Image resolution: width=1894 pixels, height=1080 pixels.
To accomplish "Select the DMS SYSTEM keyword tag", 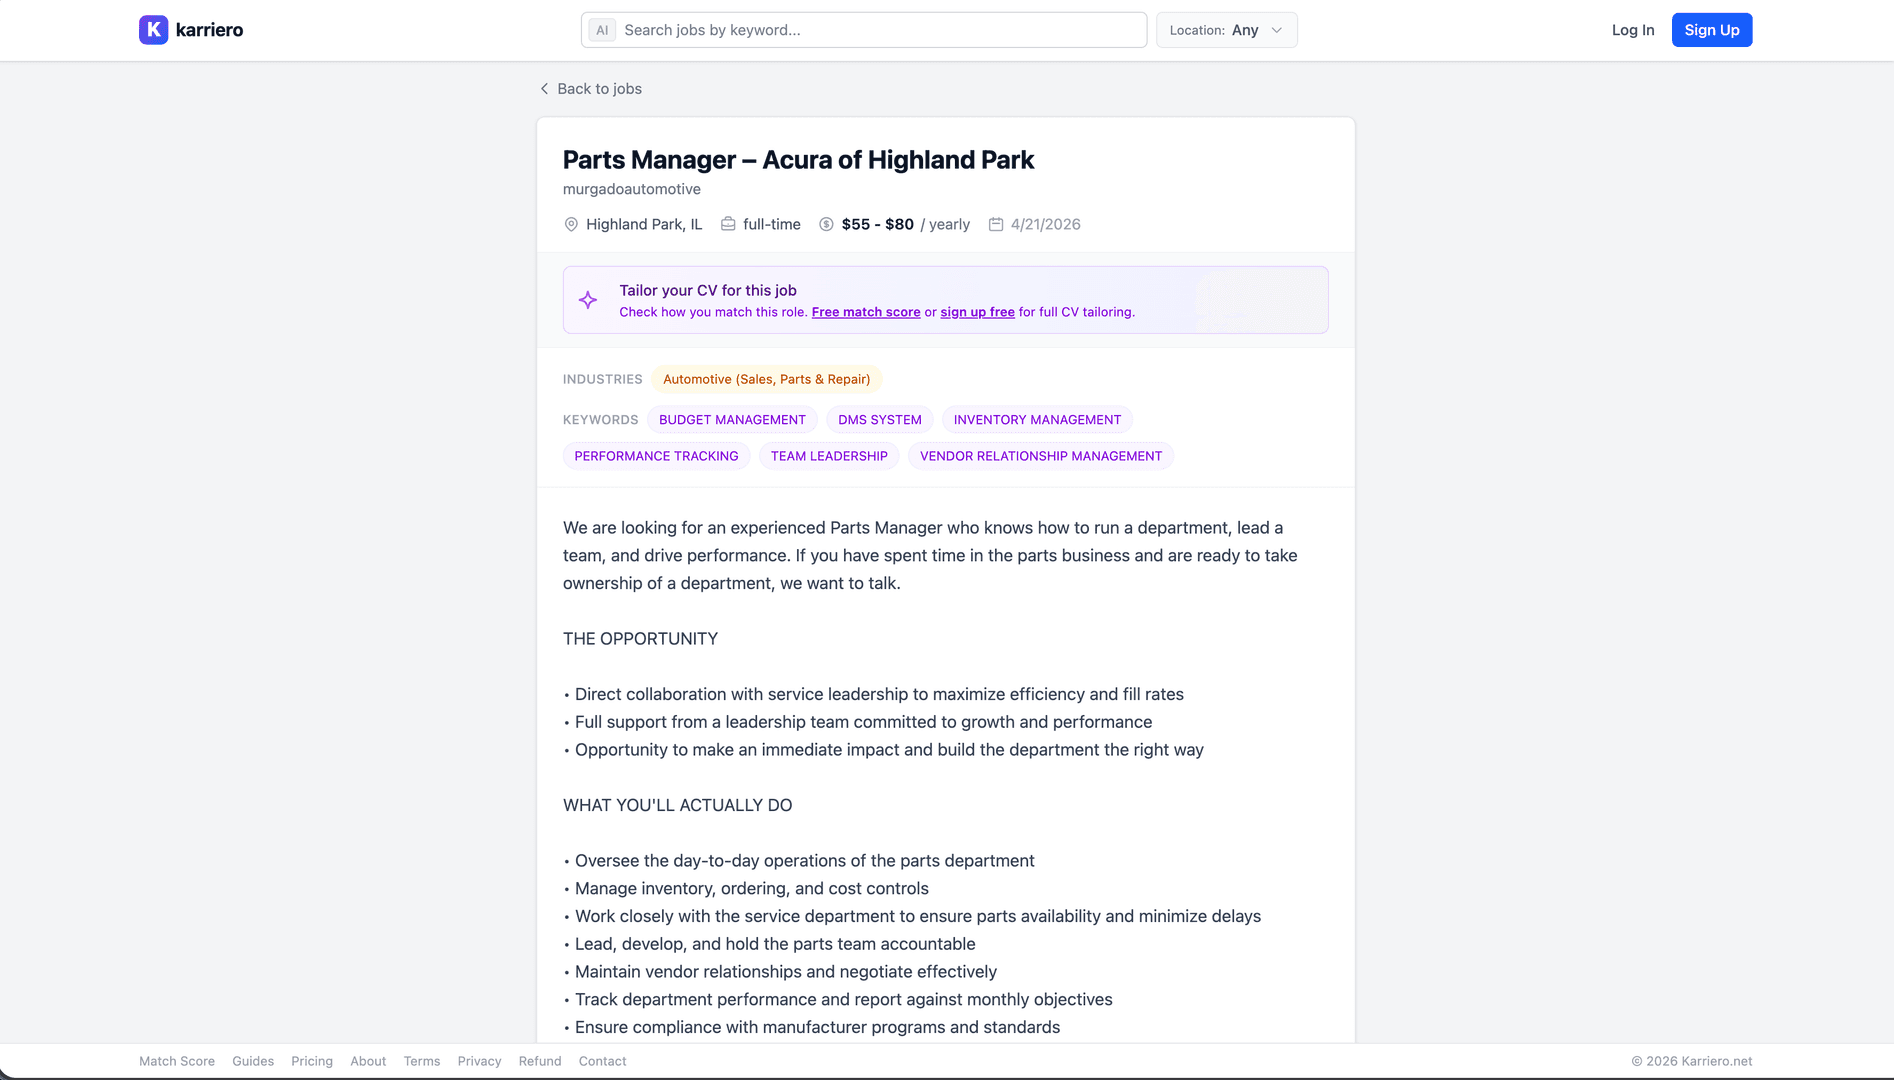I will (x=880, y=420).
